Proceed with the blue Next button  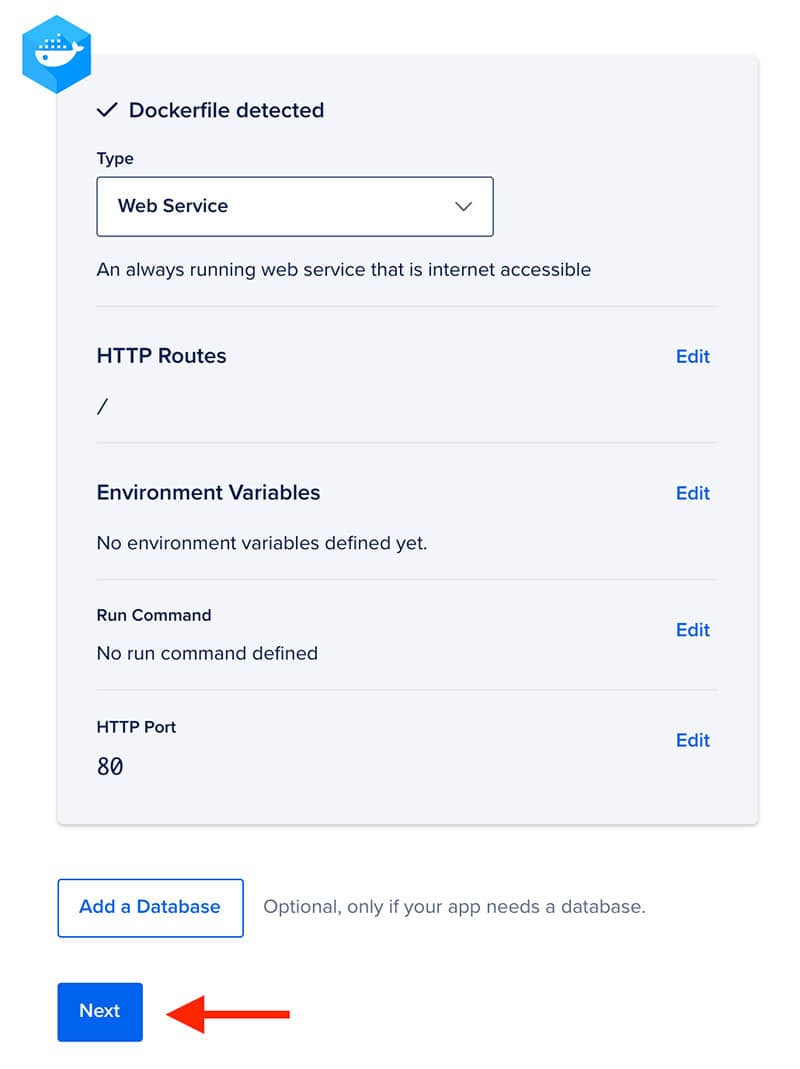[100, 1012]
